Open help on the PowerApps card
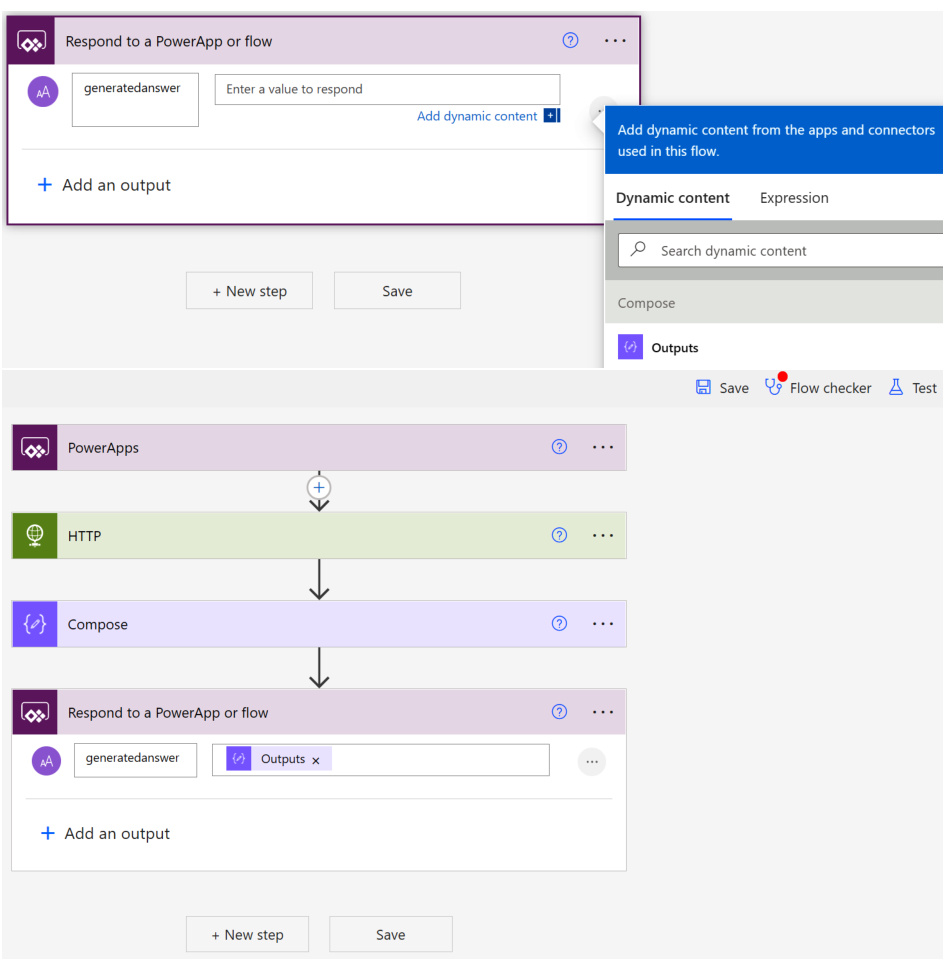Screen dimensions: 951x964 (x=559, y=447)
